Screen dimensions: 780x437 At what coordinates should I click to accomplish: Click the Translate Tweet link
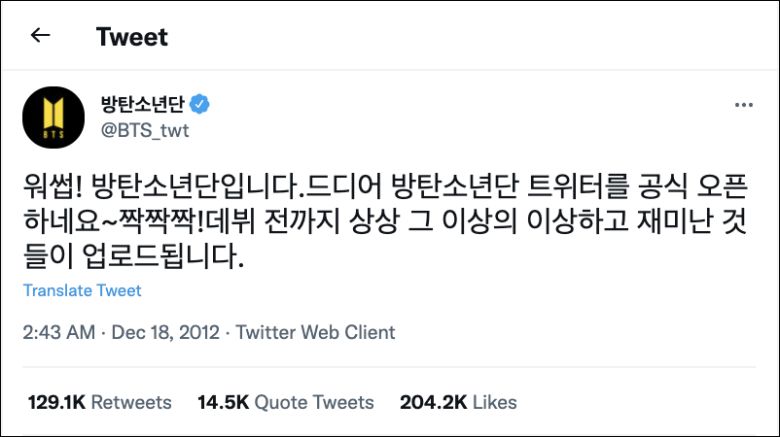coord(82,290)
